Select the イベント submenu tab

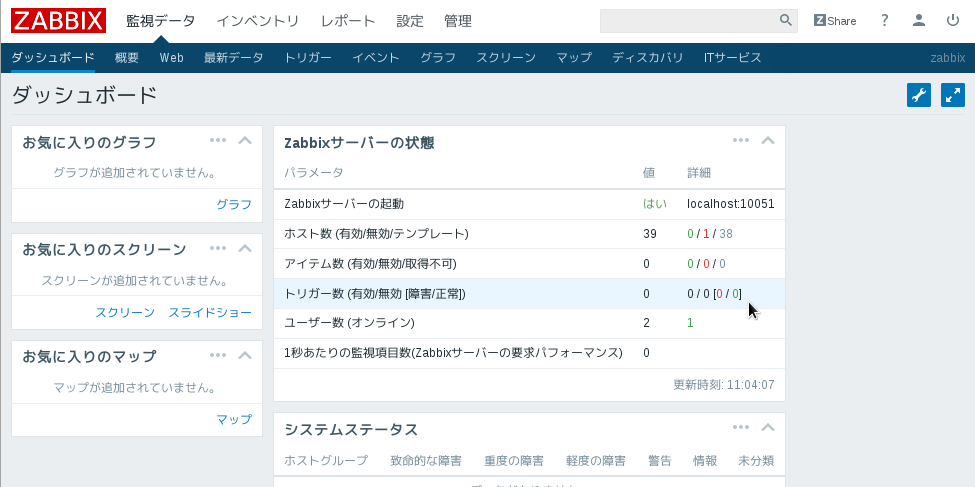tap(376, 58)
